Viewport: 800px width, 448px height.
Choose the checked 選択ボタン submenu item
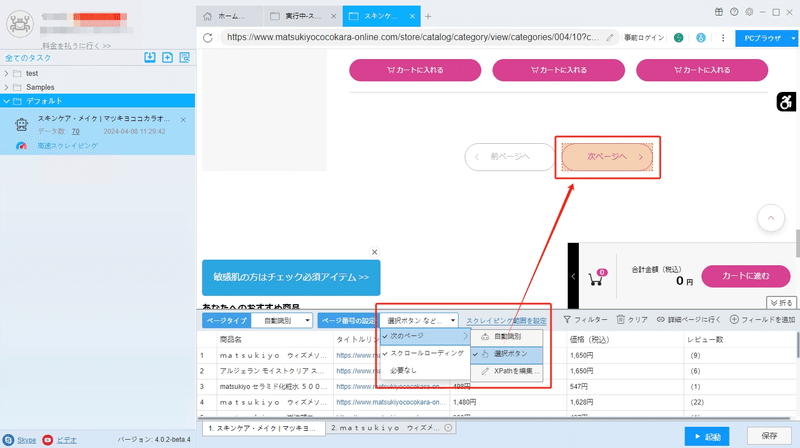point(507,354)
